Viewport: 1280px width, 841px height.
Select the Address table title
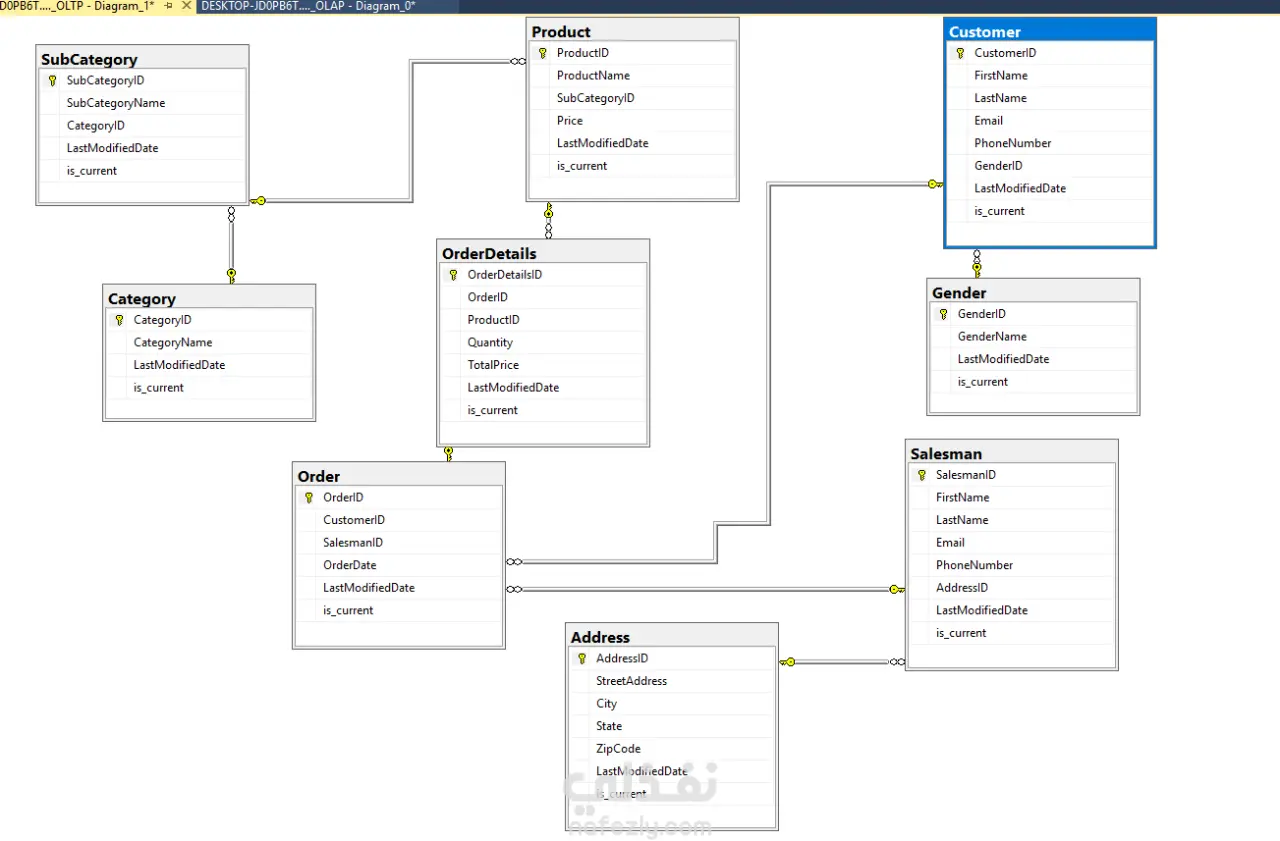click(600, 637)
